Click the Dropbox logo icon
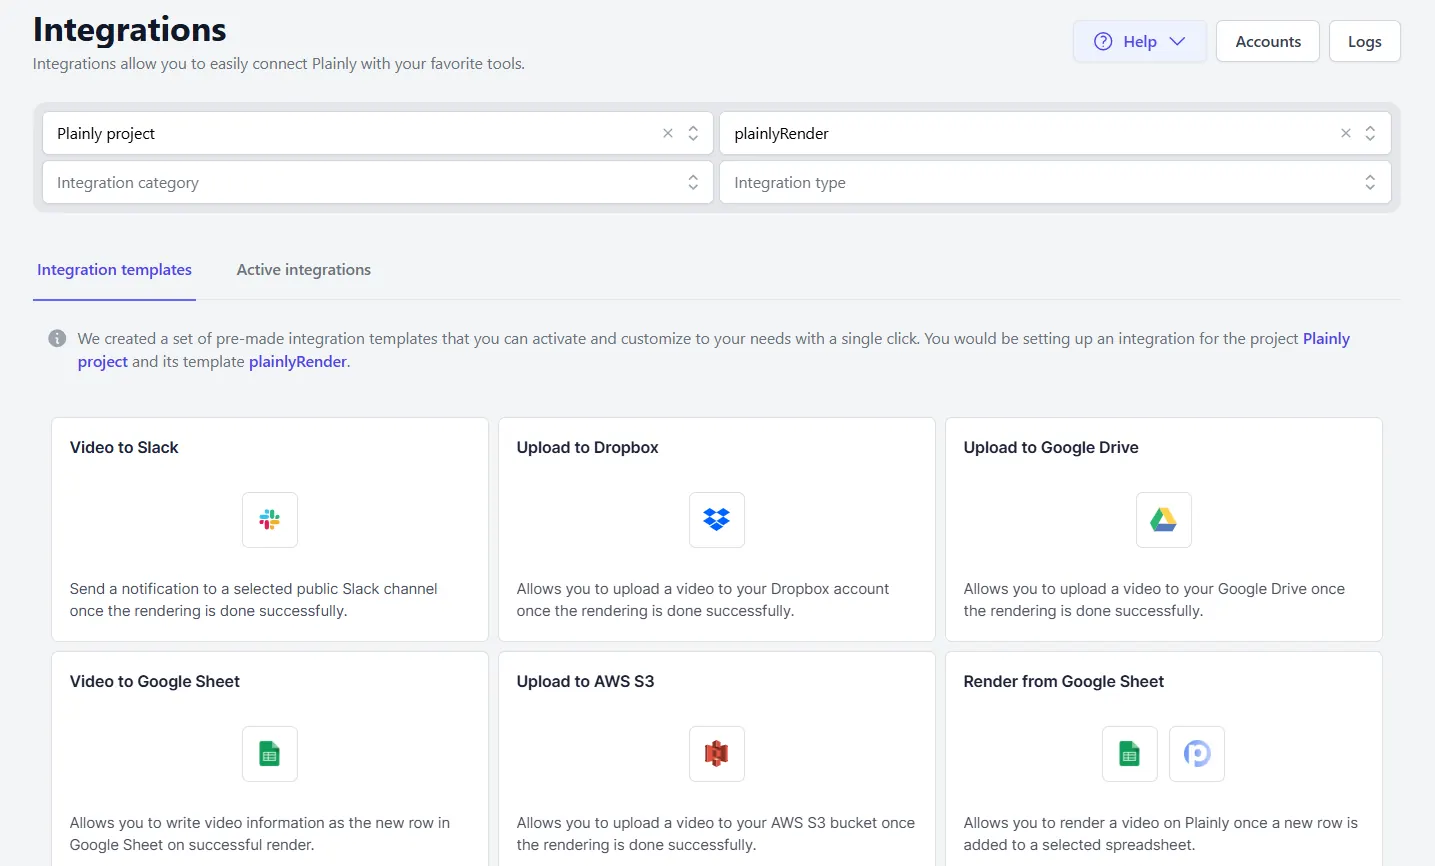 (717, 520)
